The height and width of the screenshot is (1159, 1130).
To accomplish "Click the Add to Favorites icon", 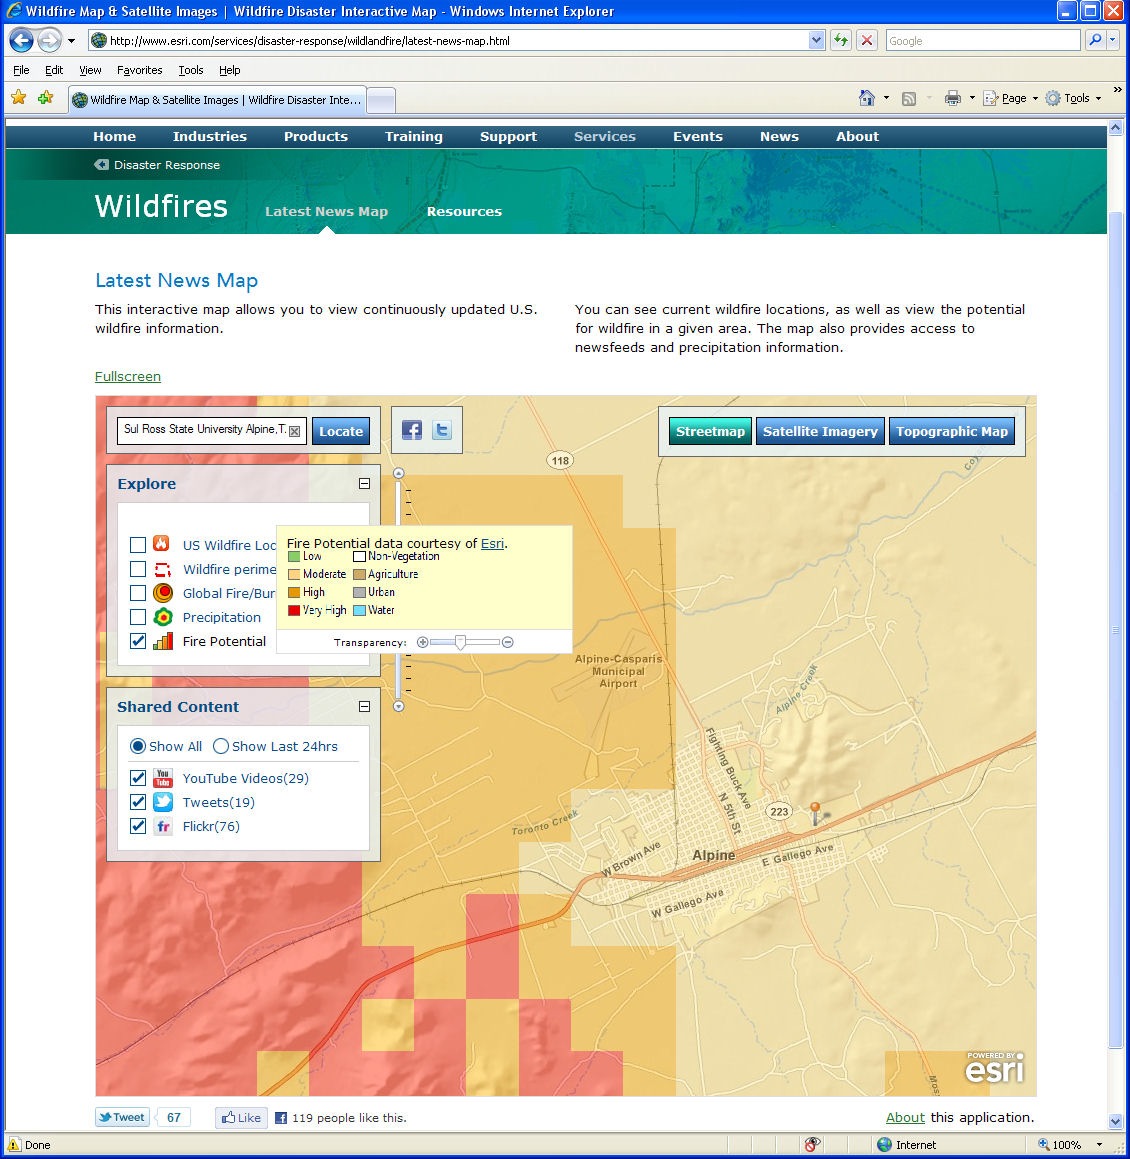I will point(45,98).
